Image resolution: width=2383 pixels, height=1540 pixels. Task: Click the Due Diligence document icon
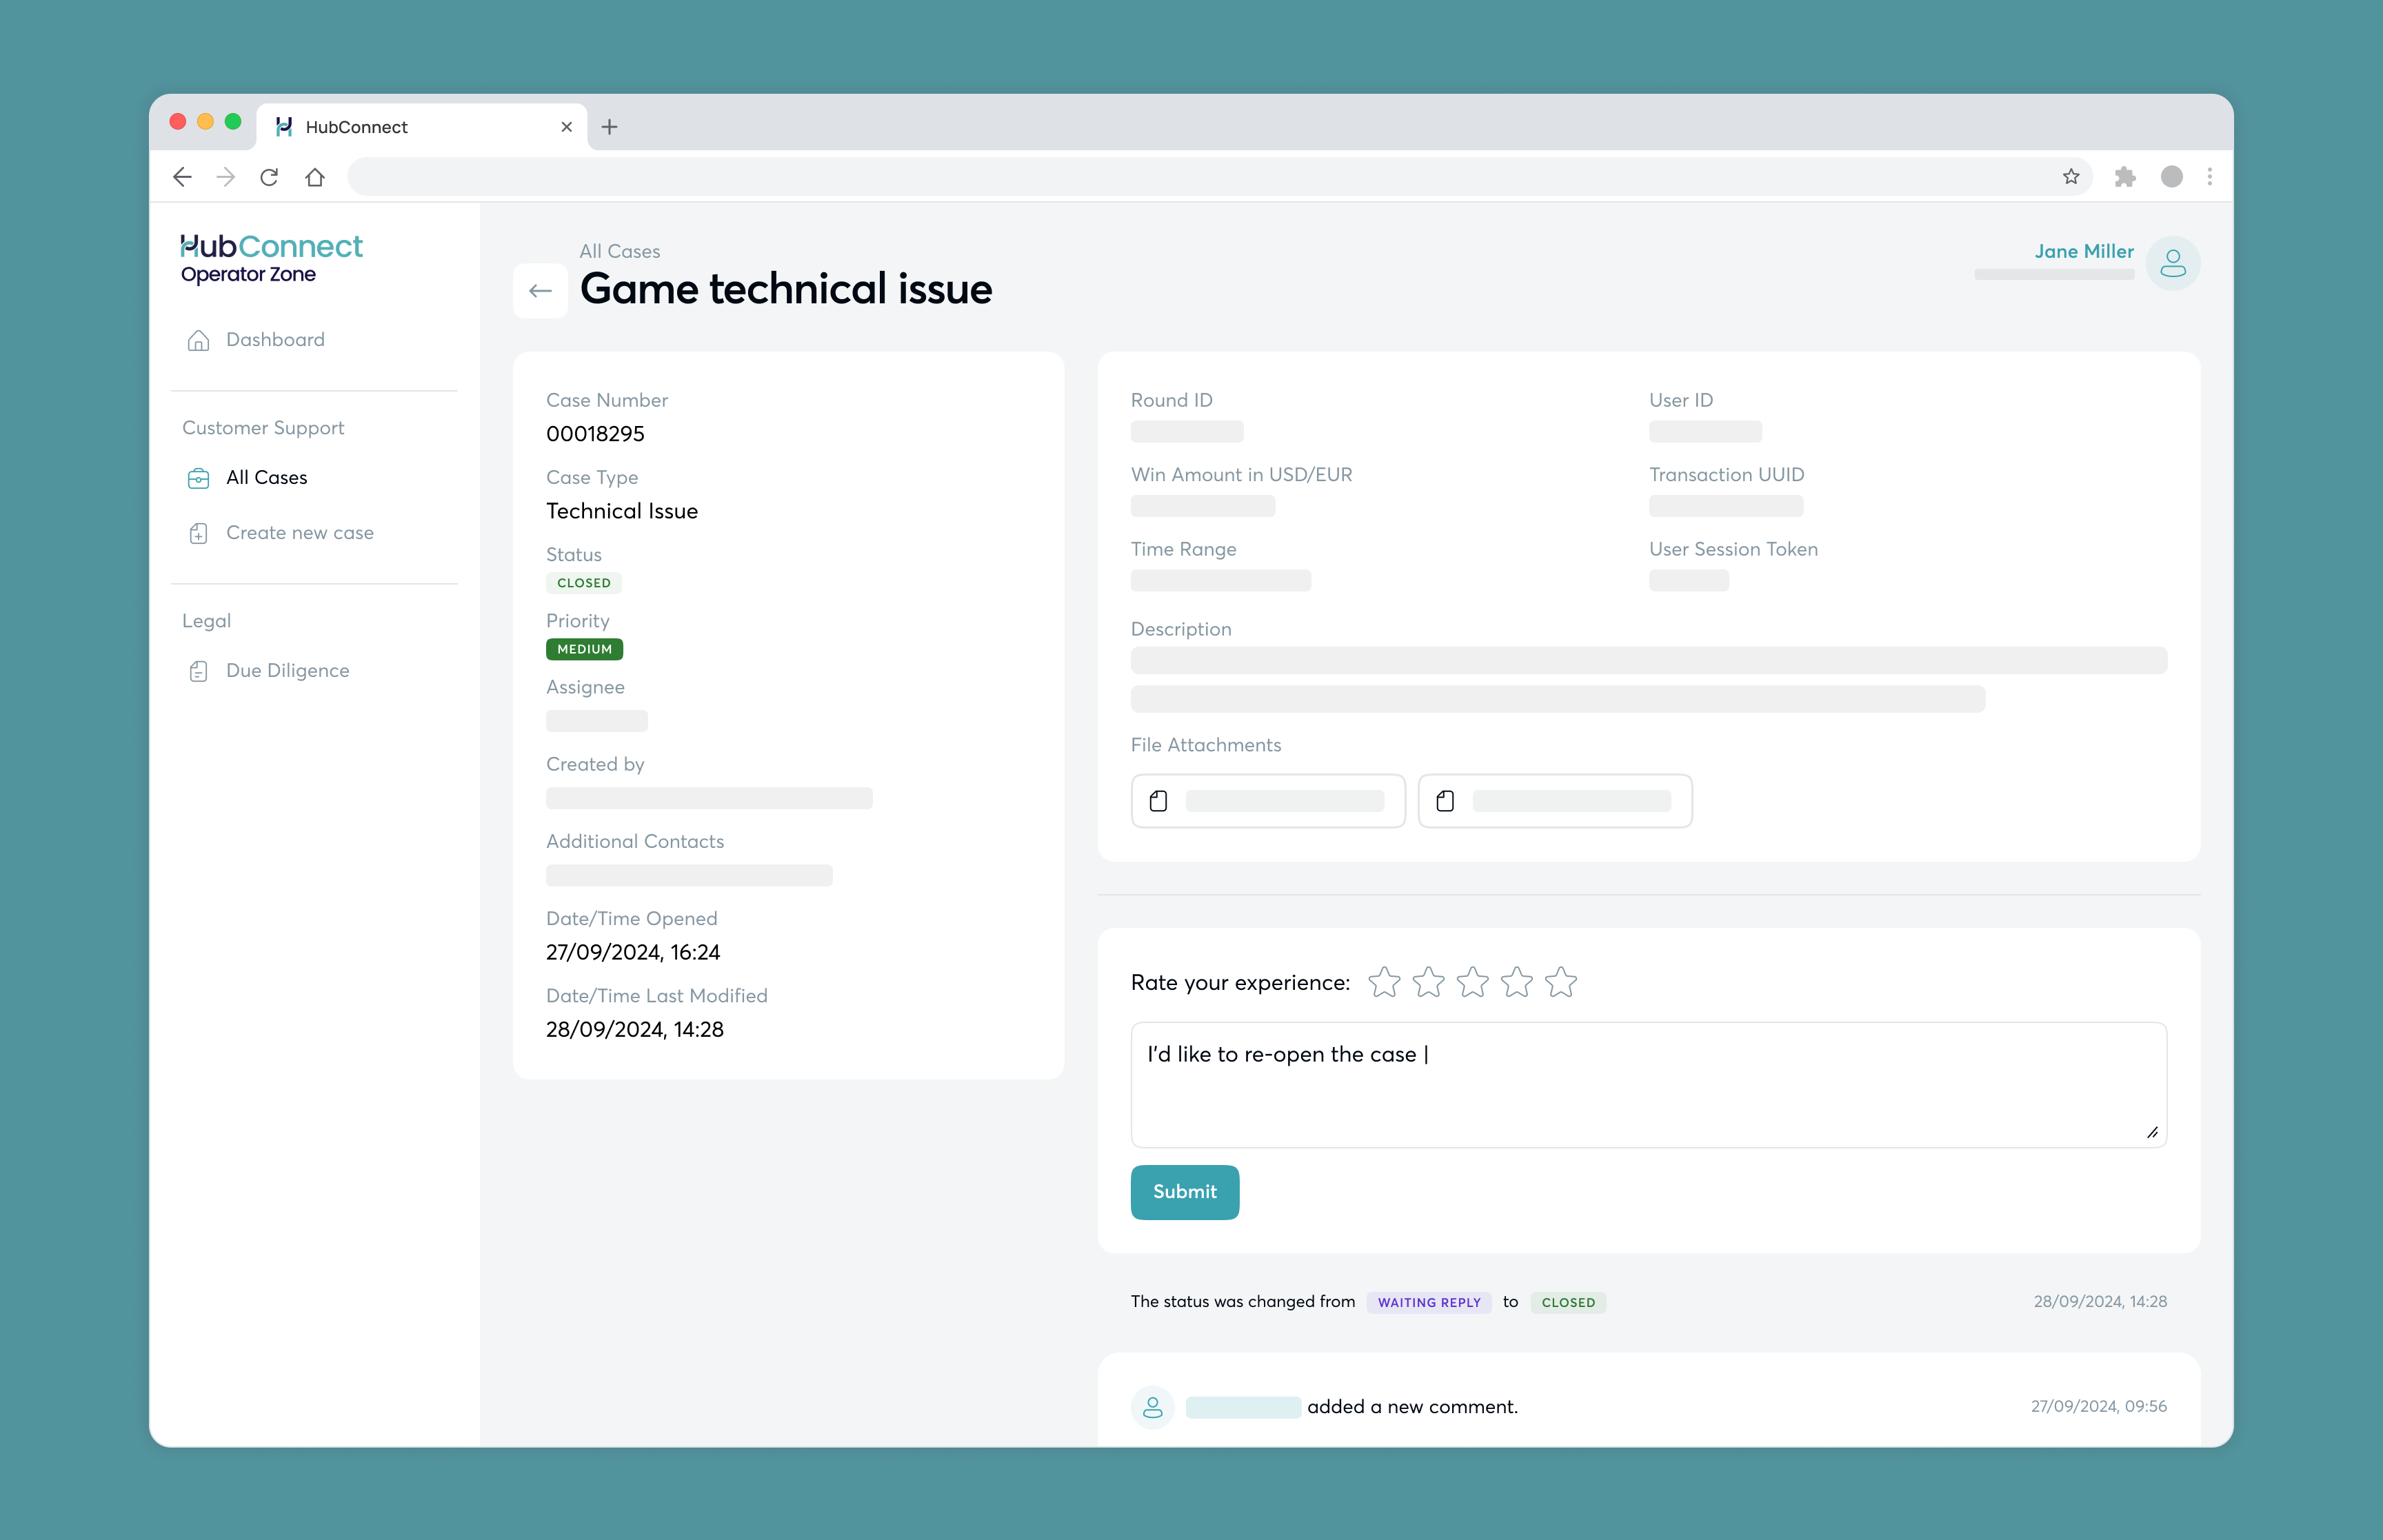tap(198, 671)
